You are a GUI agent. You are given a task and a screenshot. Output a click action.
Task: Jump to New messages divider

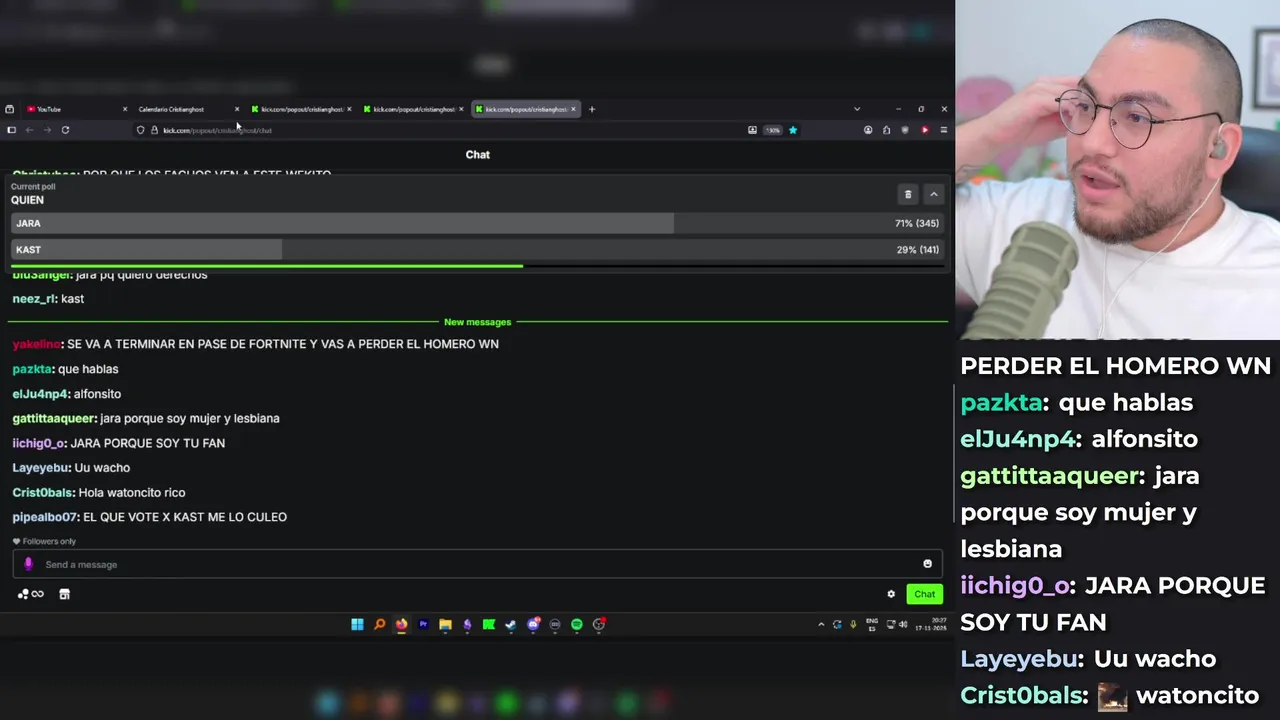coord(477,322)
